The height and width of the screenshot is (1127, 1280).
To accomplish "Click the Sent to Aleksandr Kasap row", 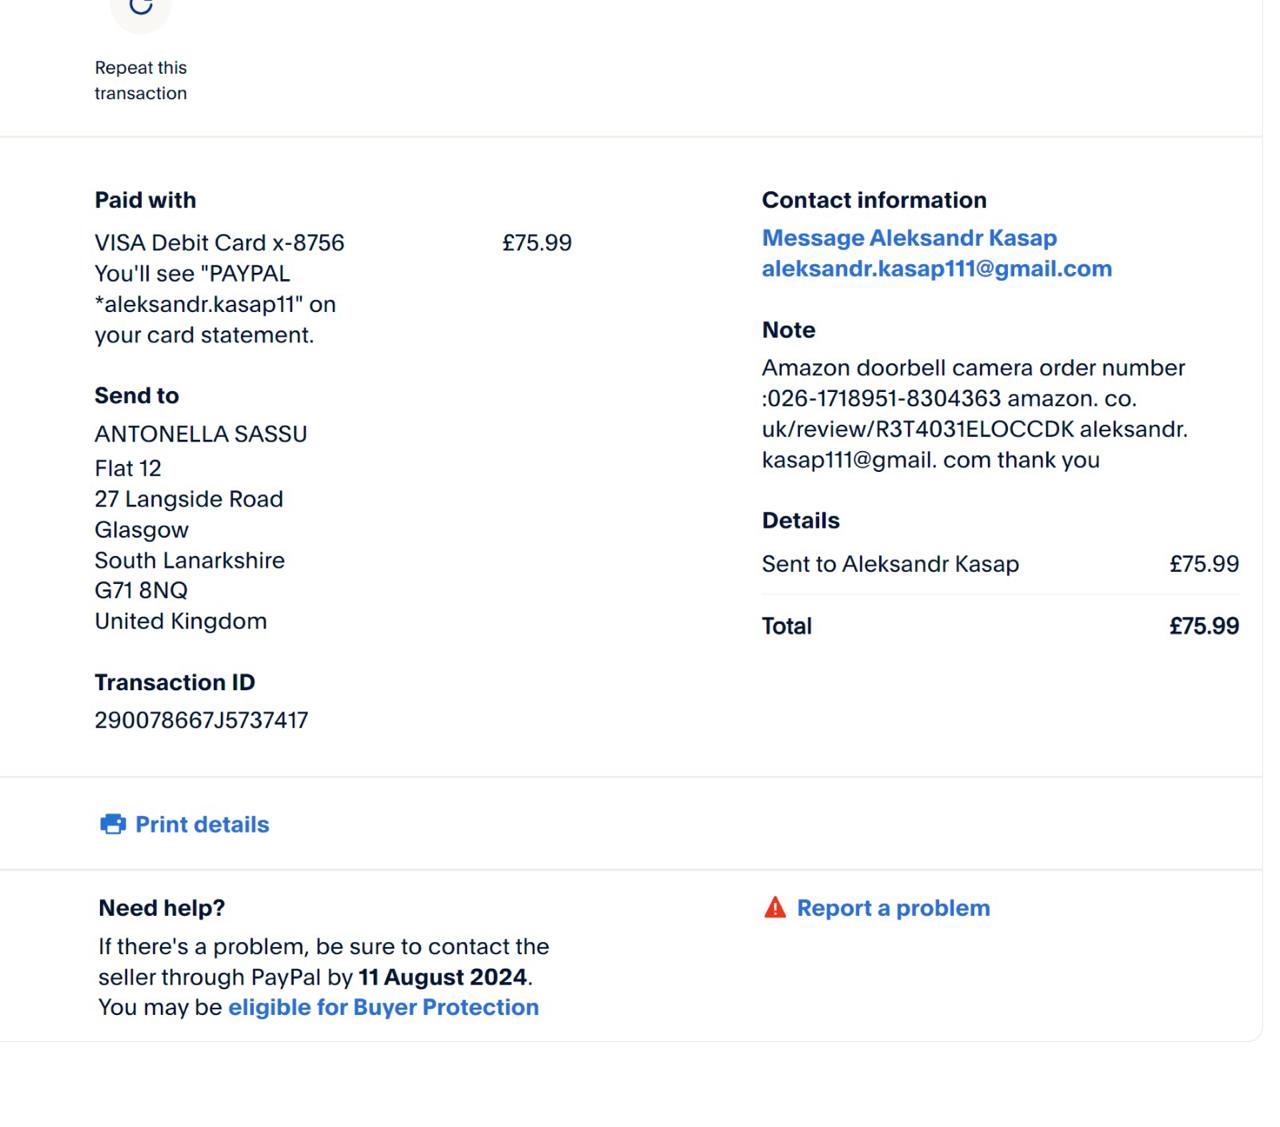I will [x=890, y=564].
